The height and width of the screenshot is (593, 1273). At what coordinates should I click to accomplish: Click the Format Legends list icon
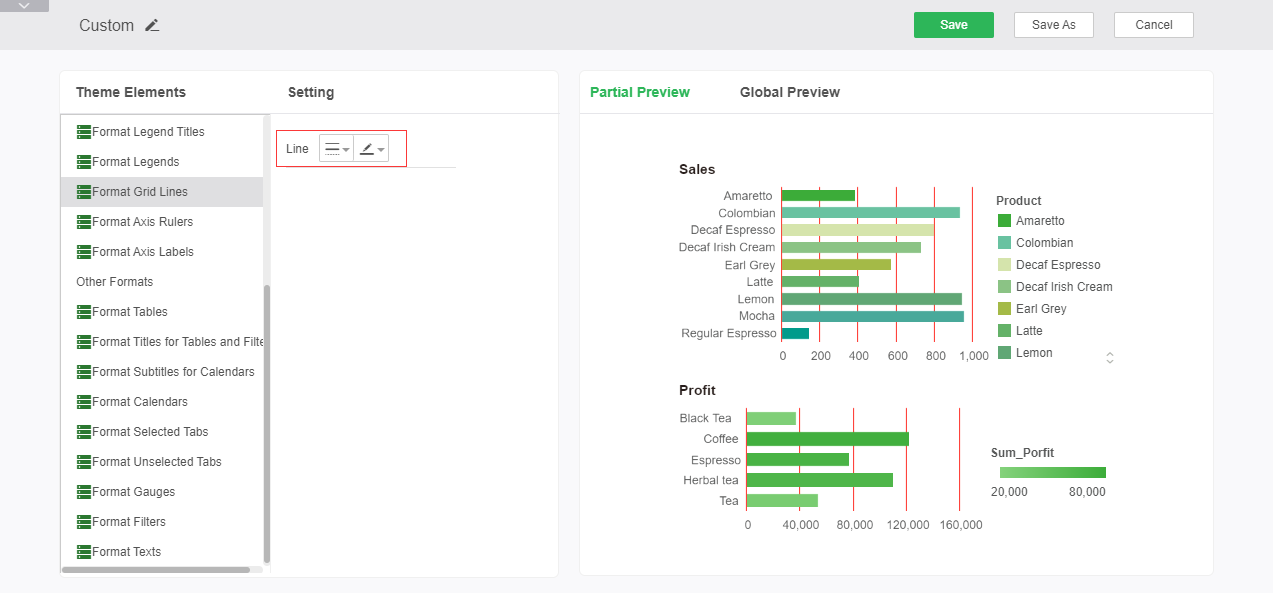(x=84, y=162)
